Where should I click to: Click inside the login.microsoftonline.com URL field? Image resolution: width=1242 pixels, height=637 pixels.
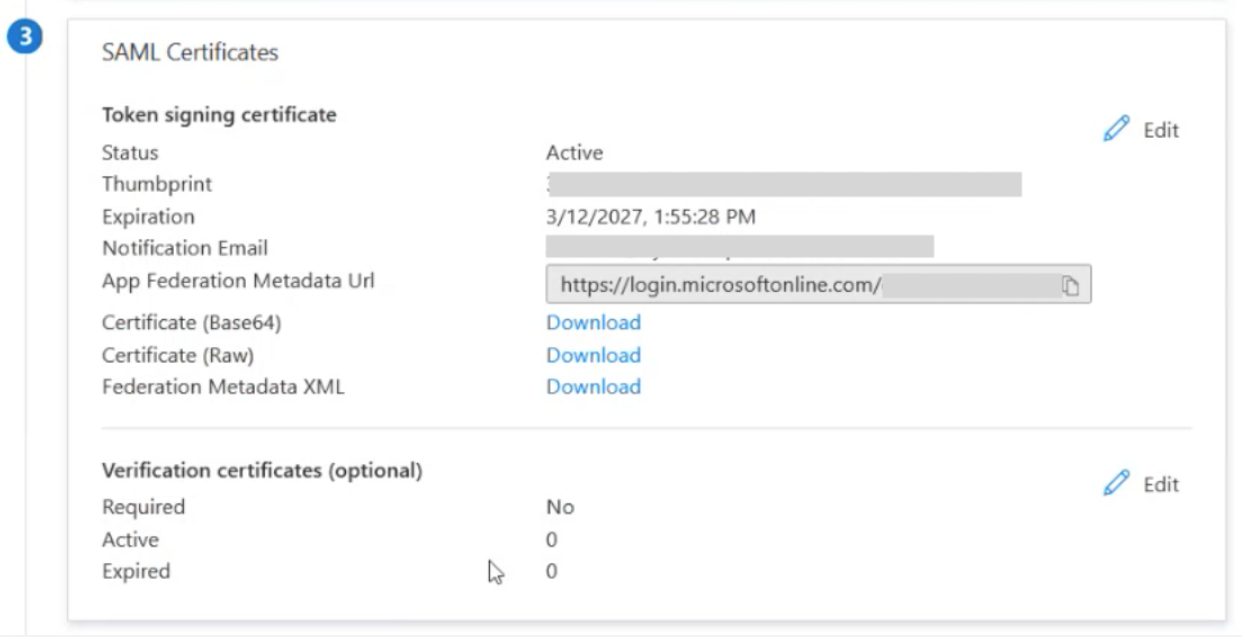(x=720, y=285)
